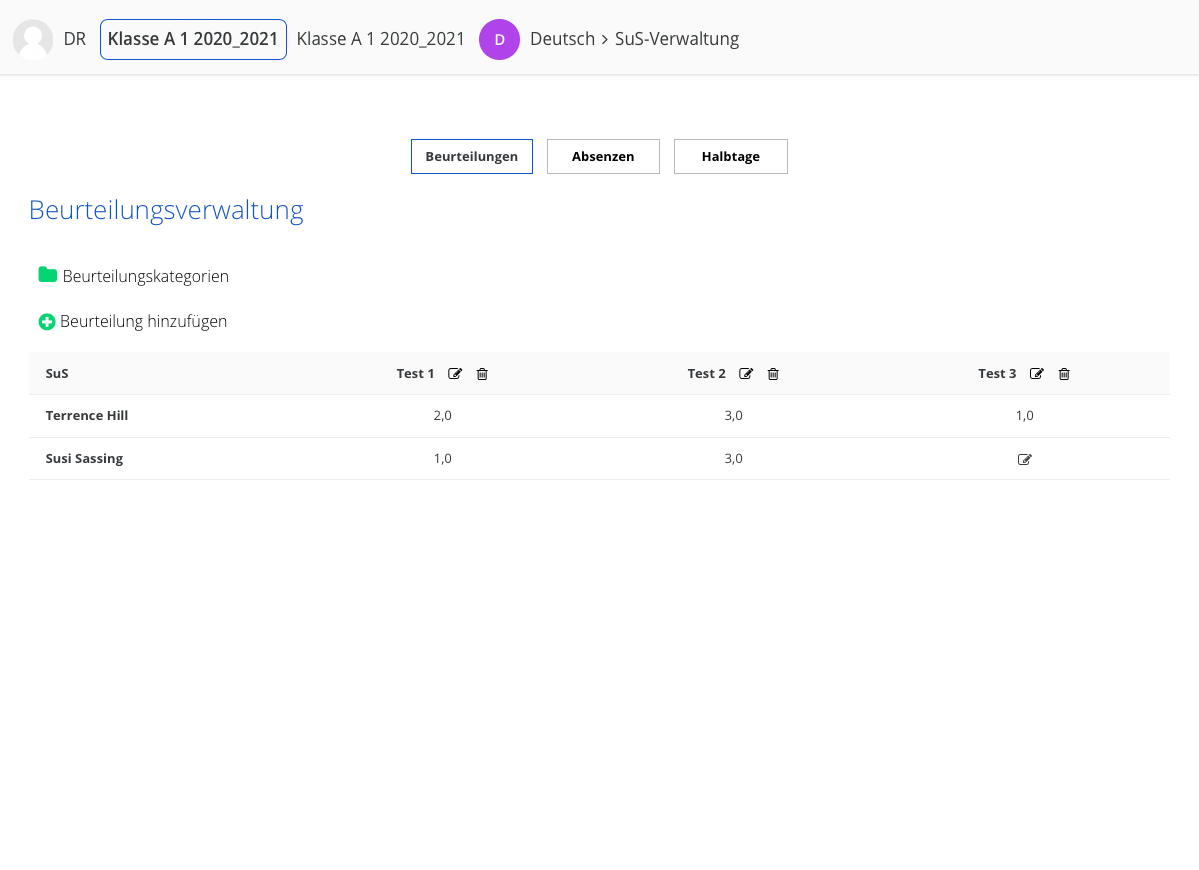Open the Klasse A 1 2020_2021 class selector
This screenshot has height=870, width=1199.
point(193,39)
